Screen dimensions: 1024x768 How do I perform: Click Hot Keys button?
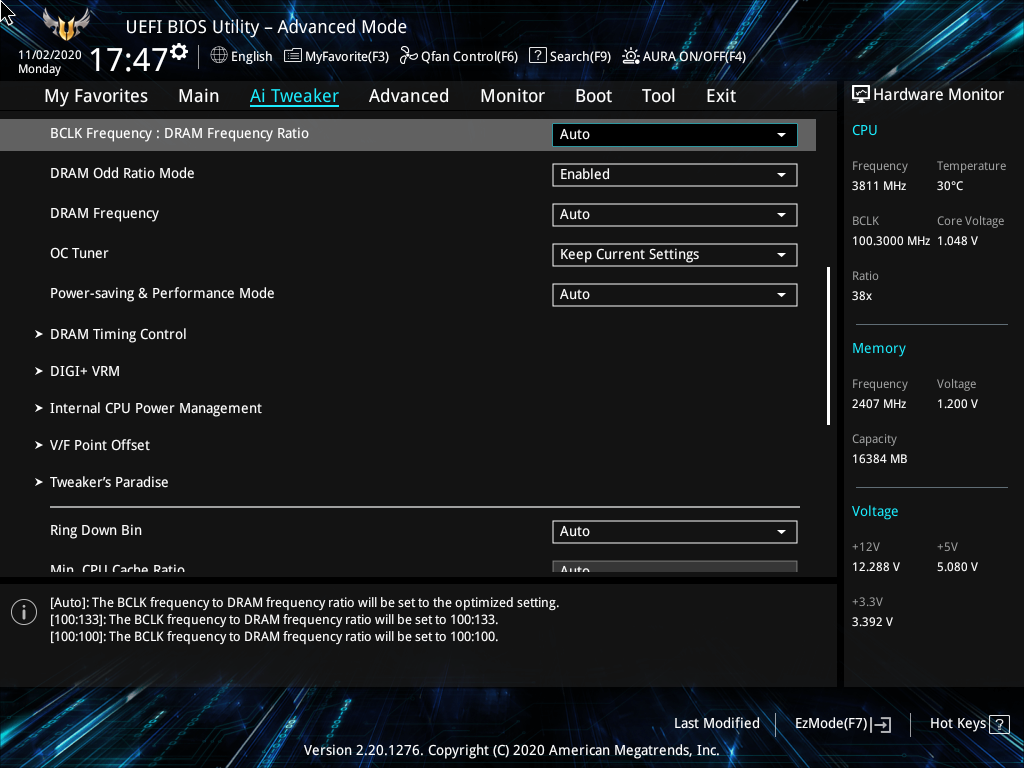click(x=969, y=724)
